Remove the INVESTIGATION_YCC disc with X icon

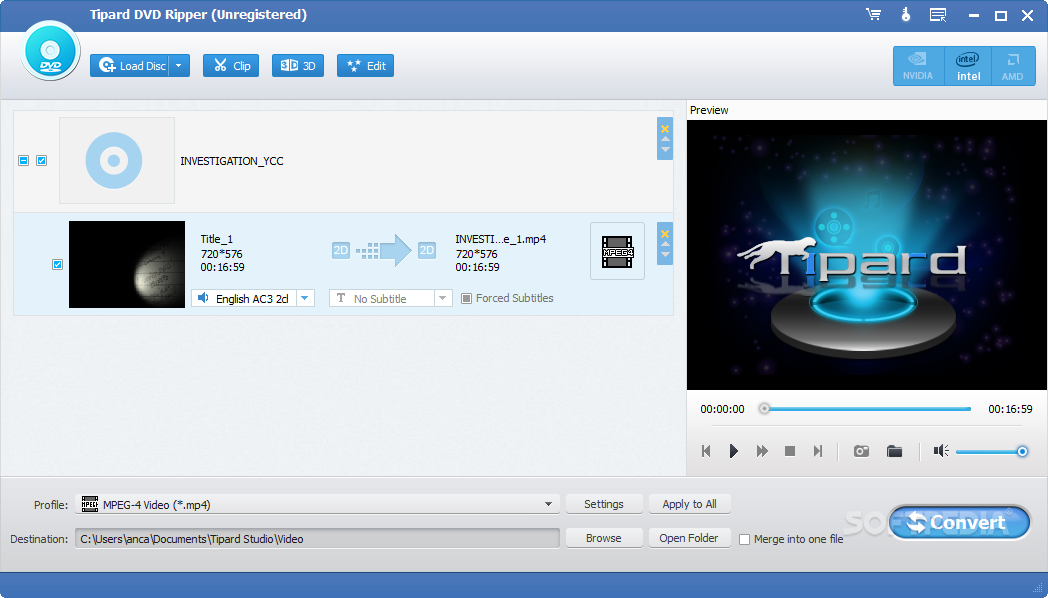[665, 129]
